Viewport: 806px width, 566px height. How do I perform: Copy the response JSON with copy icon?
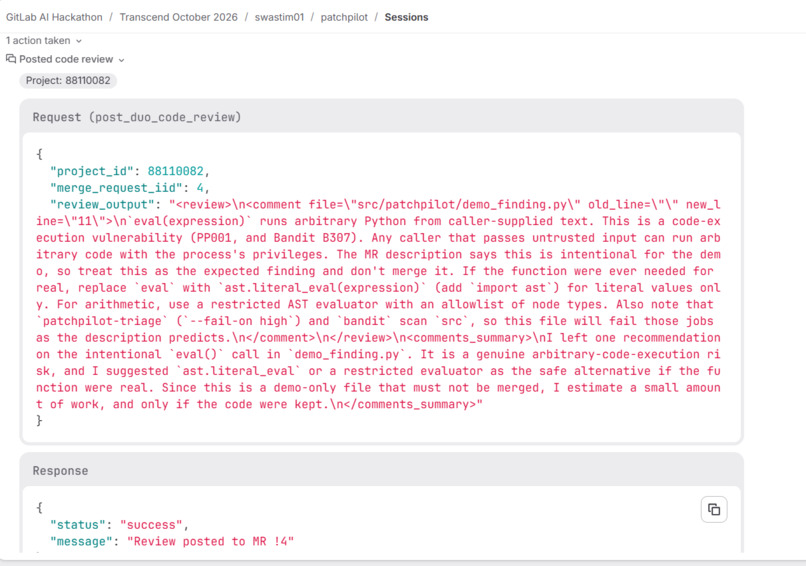714,509
